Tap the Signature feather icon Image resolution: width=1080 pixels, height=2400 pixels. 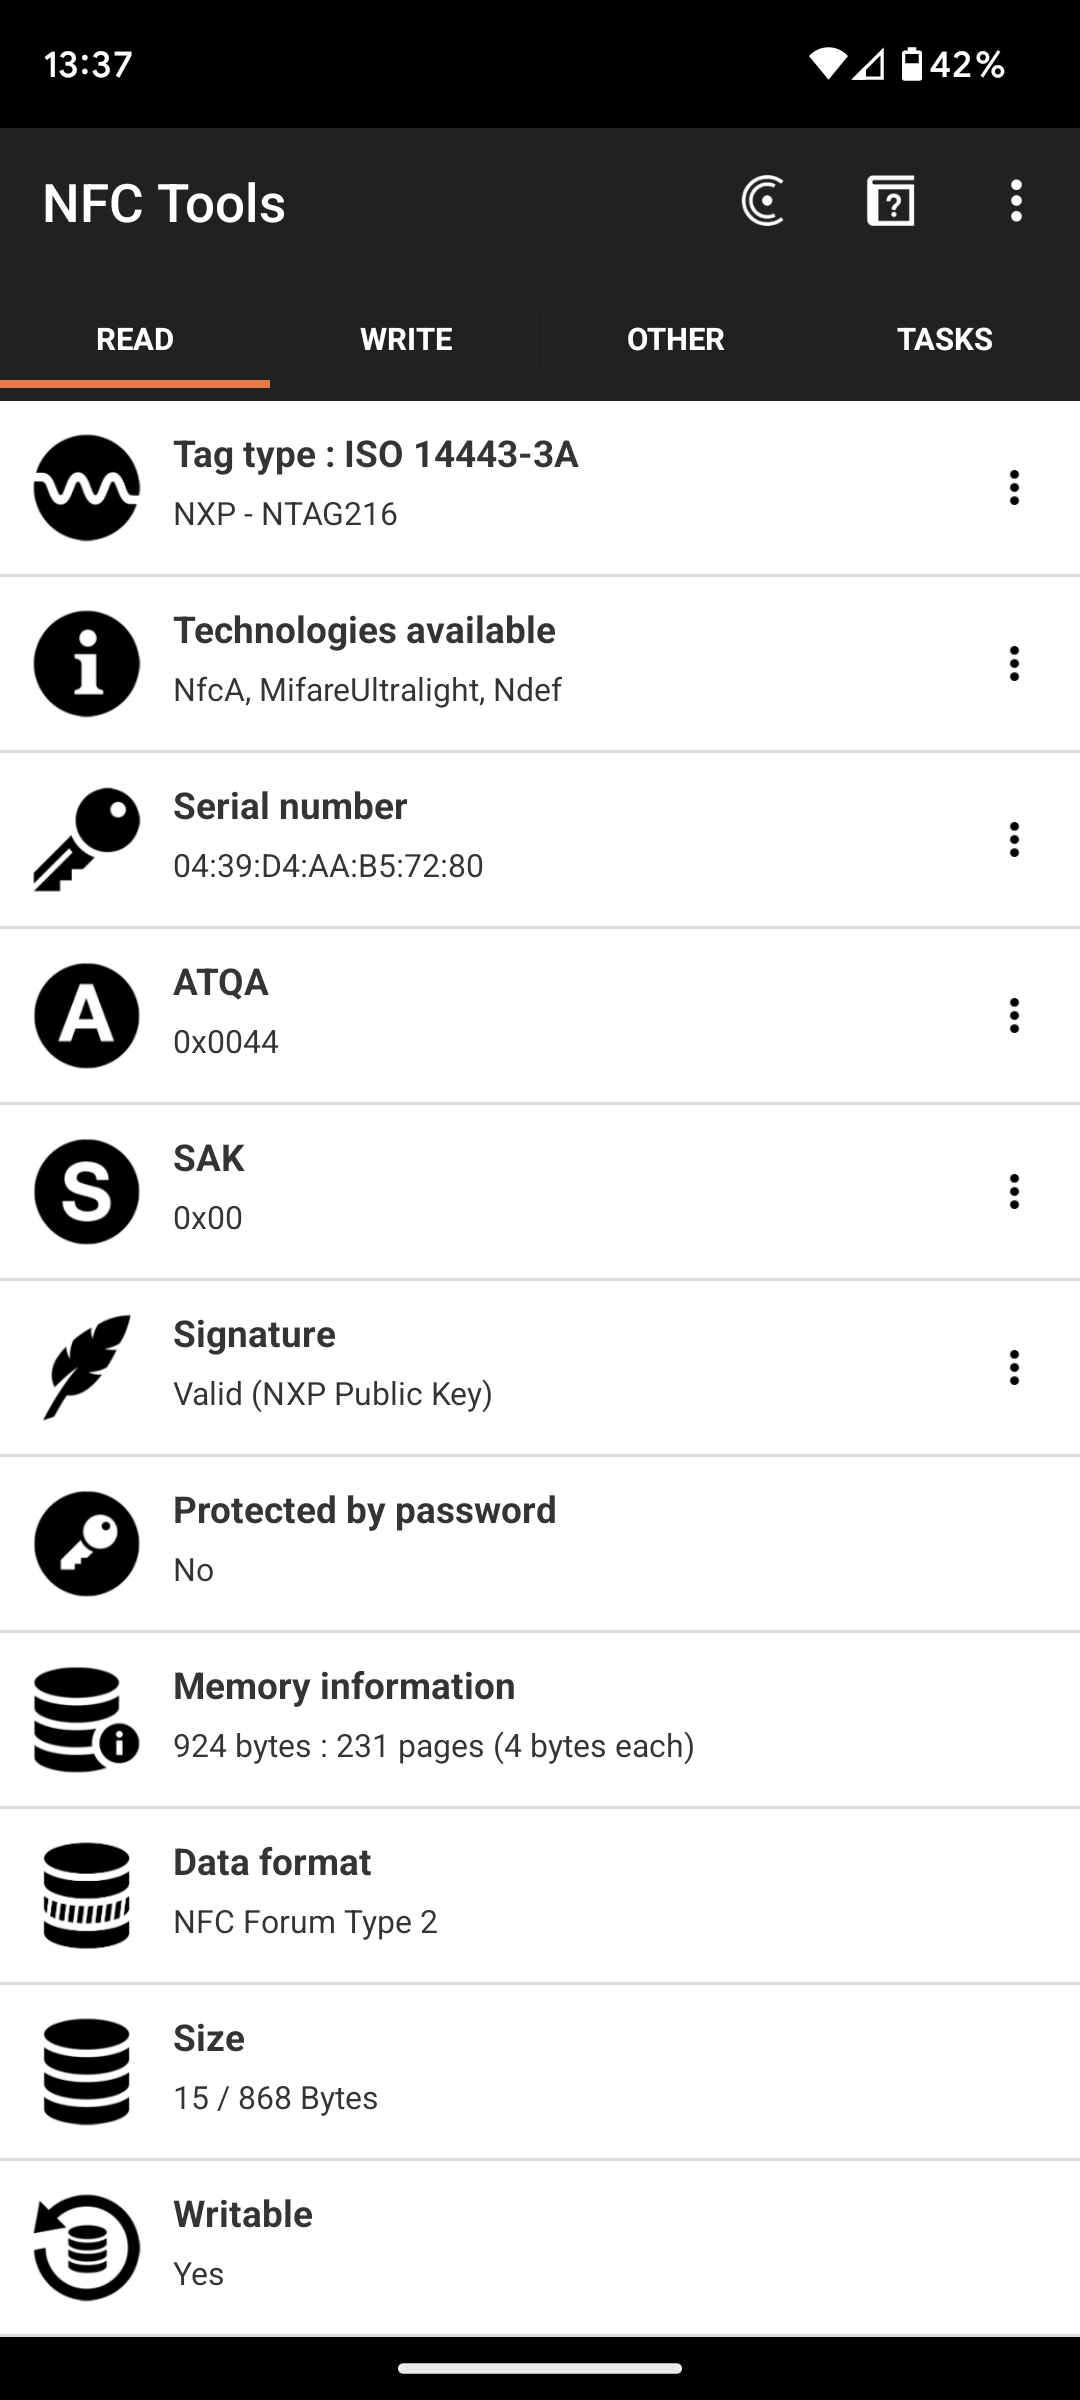[87, 1368]
